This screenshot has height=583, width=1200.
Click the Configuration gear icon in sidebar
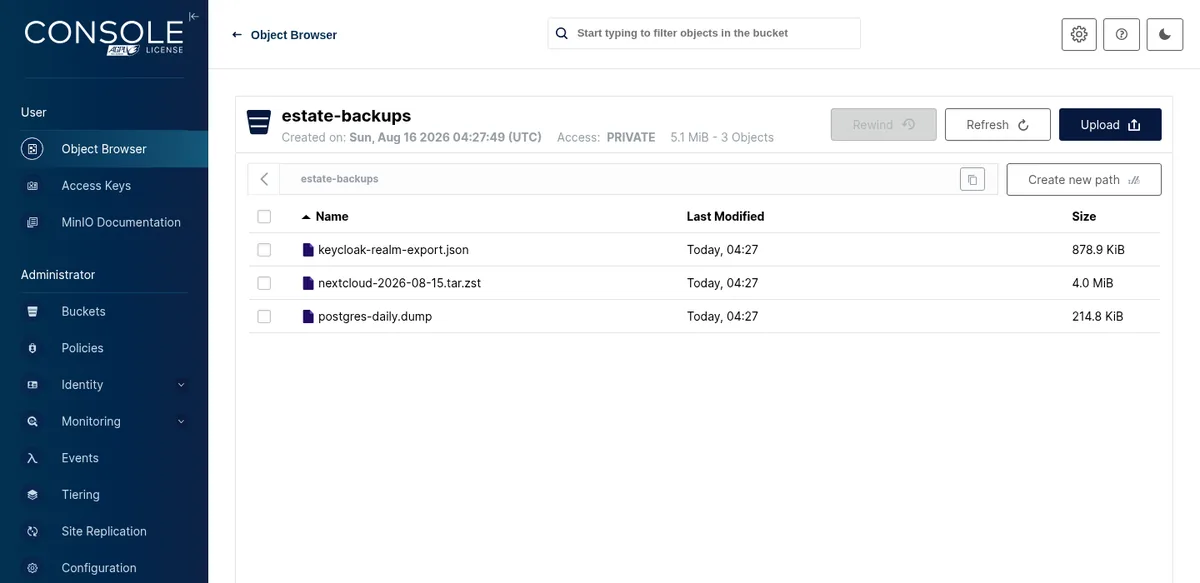pyautogui.click(x=33, y=568)
